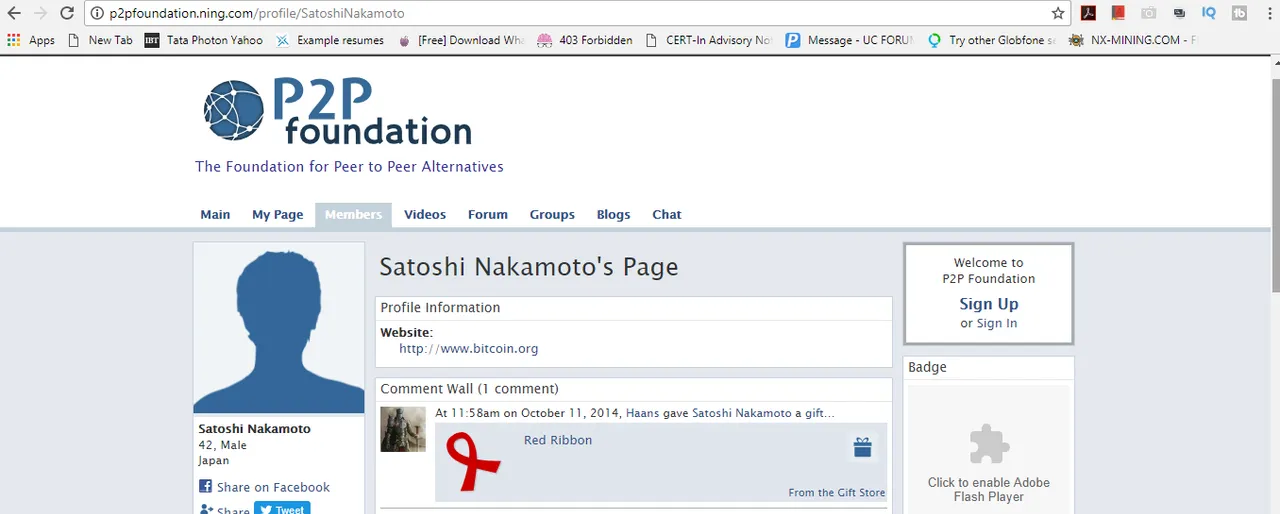Open the Apps grid shortcut
1280x514 pixels.
[x=31, y=40]
